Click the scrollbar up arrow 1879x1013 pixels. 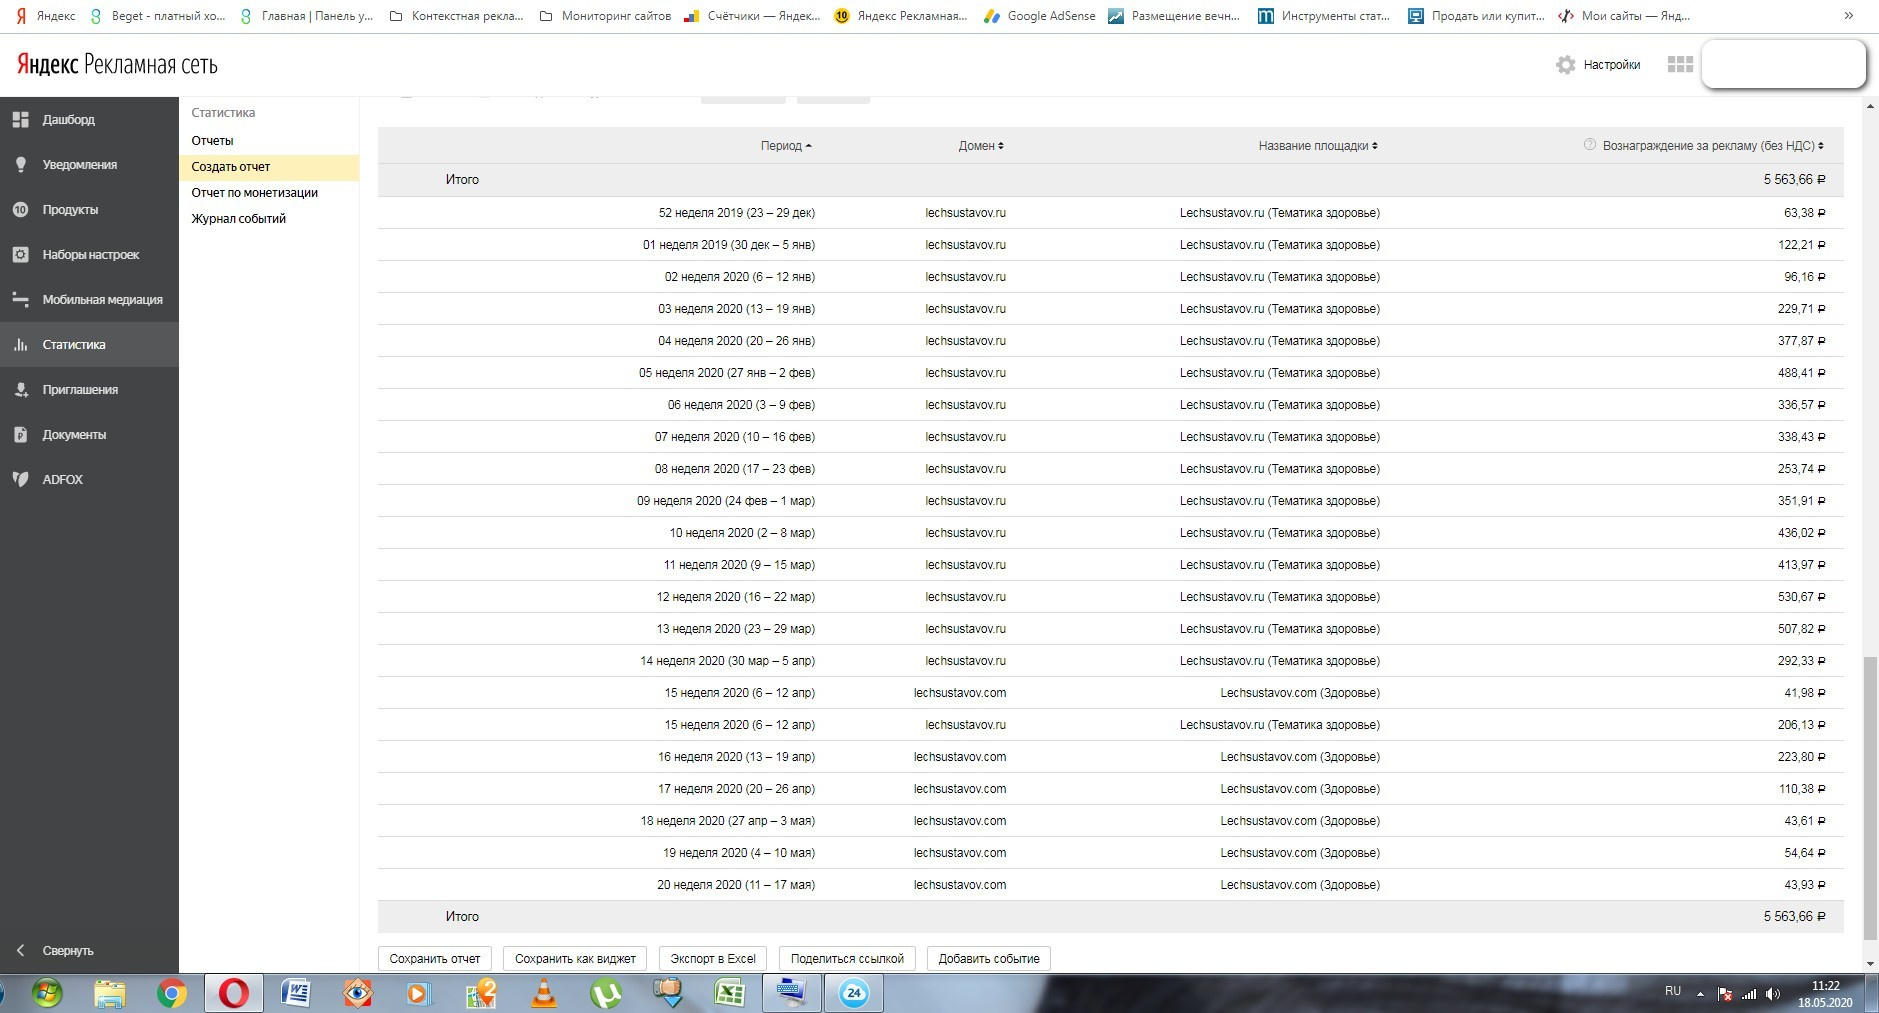pyautogui.click(x=1870, y=105)
